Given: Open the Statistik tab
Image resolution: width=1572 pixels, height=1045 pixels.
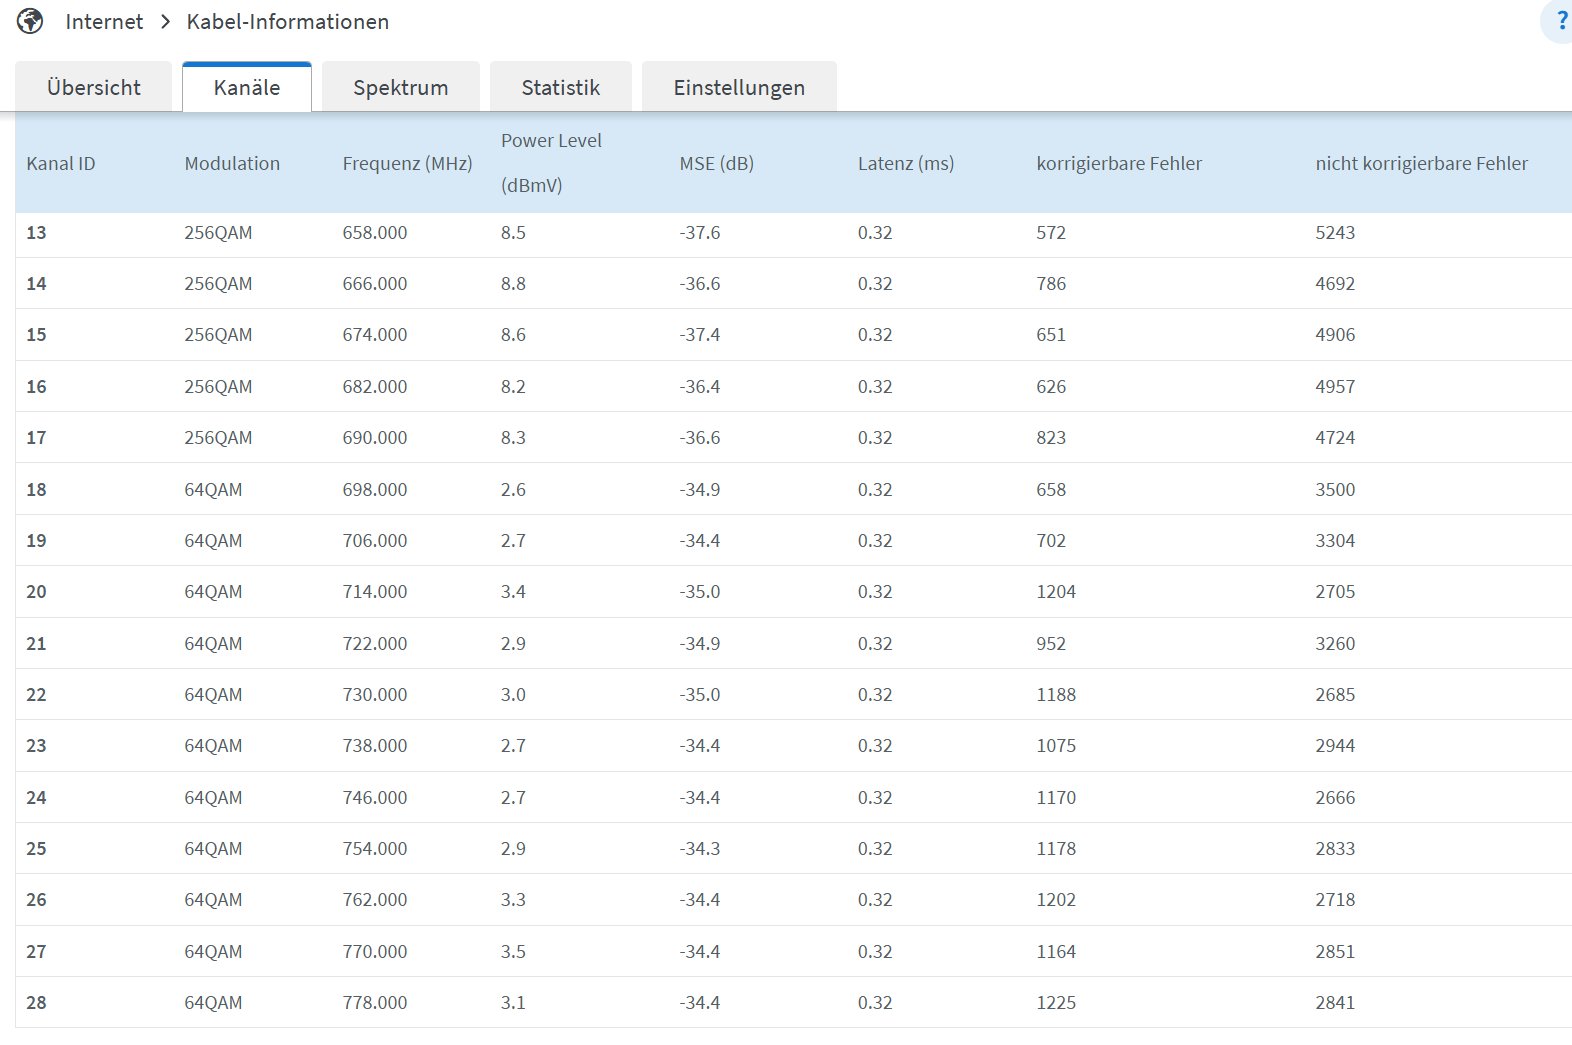Looking at the screenshot, I should pyautogui.click(x=561, y=87).
